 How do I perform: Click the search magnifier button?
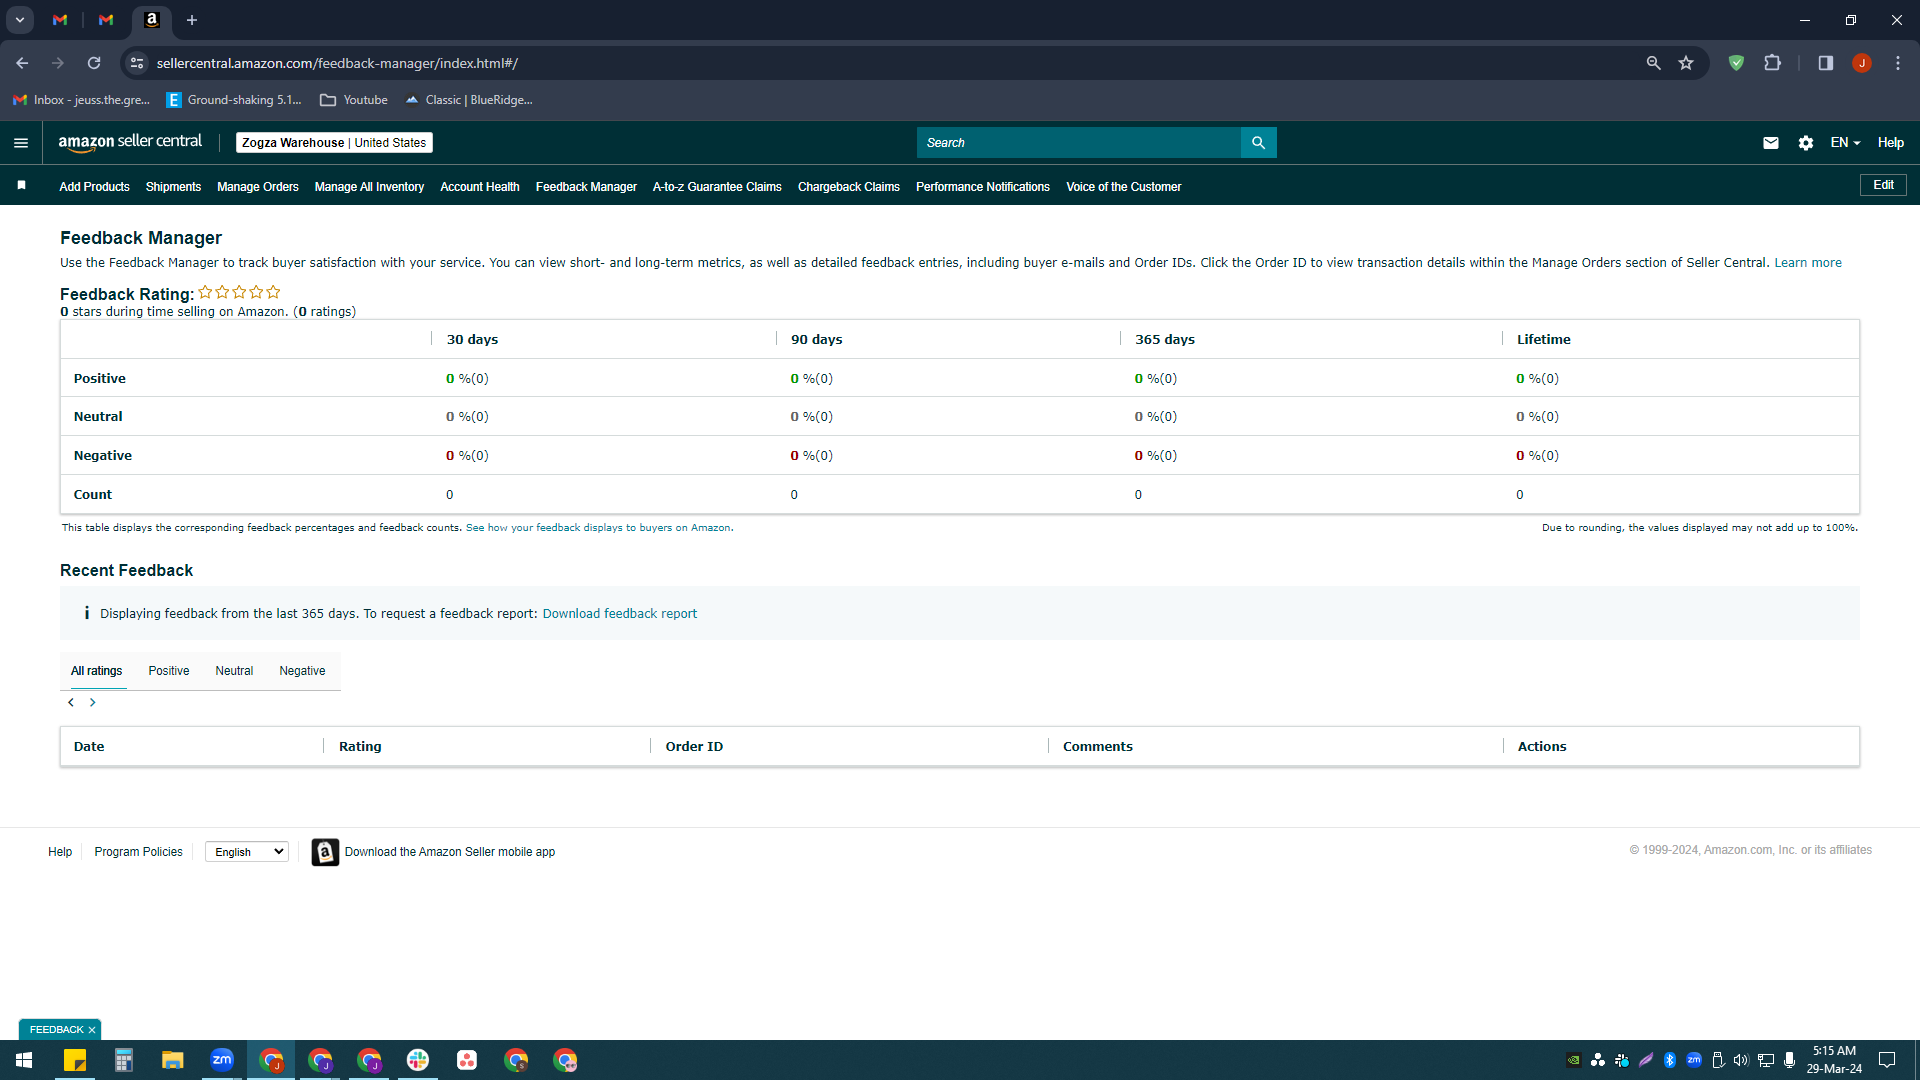point(1258,143)
